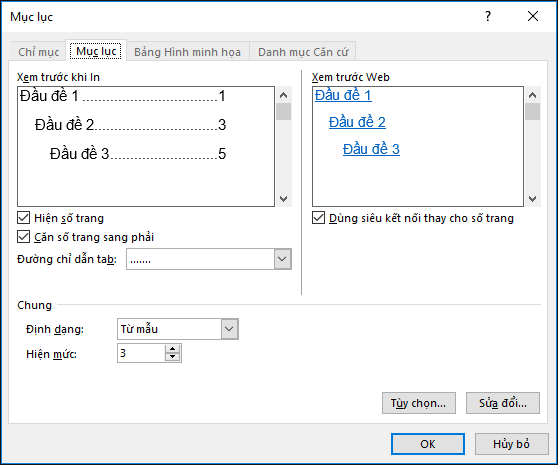
Task: Toggle Dùng siêu kết nối thay cho số trang
Action: 319,218
